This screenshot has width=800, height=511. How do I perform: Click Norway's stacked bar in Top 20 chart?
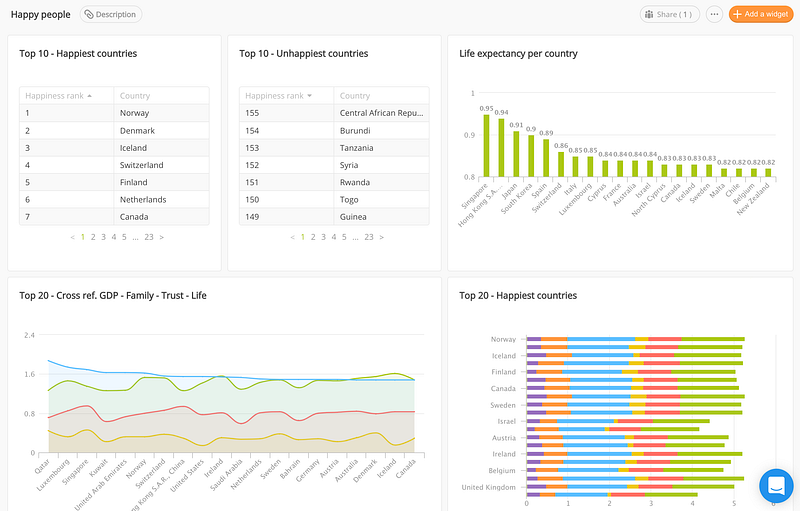coord(635,339)
